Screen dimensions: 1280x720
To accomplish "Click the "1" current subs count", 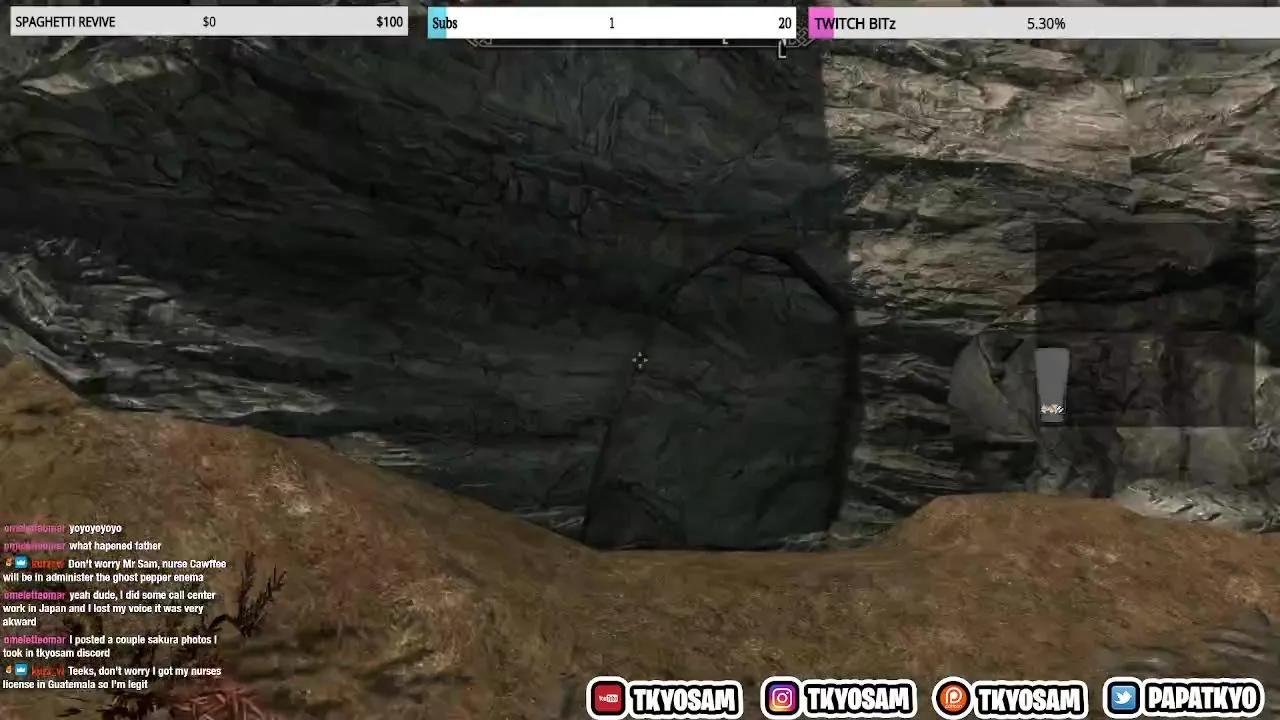I will [x=611, y=23].
